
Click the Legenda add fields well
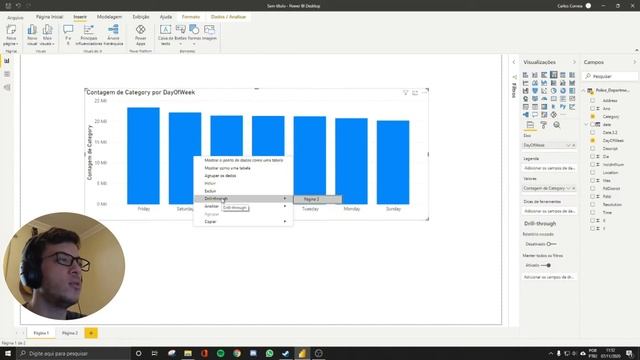(549, 168)
